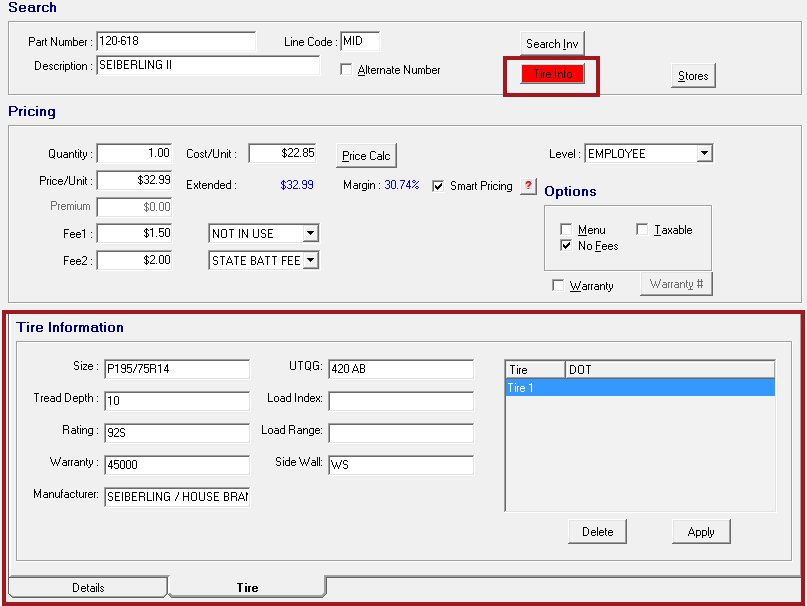Click the Search Inv button
Image resolution: width=807 pixels, height=606 pixels.
[552, 44]
